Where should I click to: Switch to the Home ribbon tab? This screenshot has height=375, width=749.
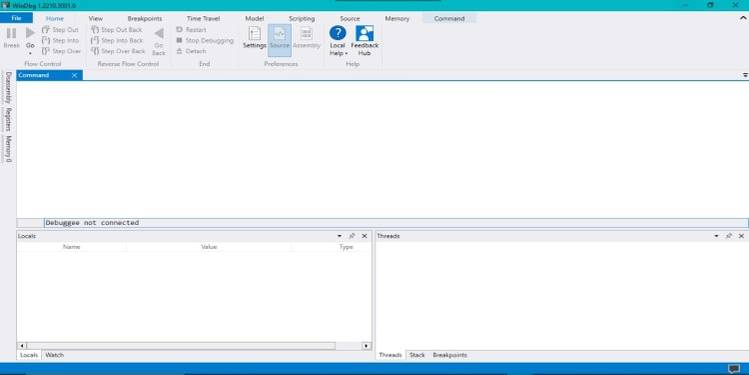[x=54, y=19]
